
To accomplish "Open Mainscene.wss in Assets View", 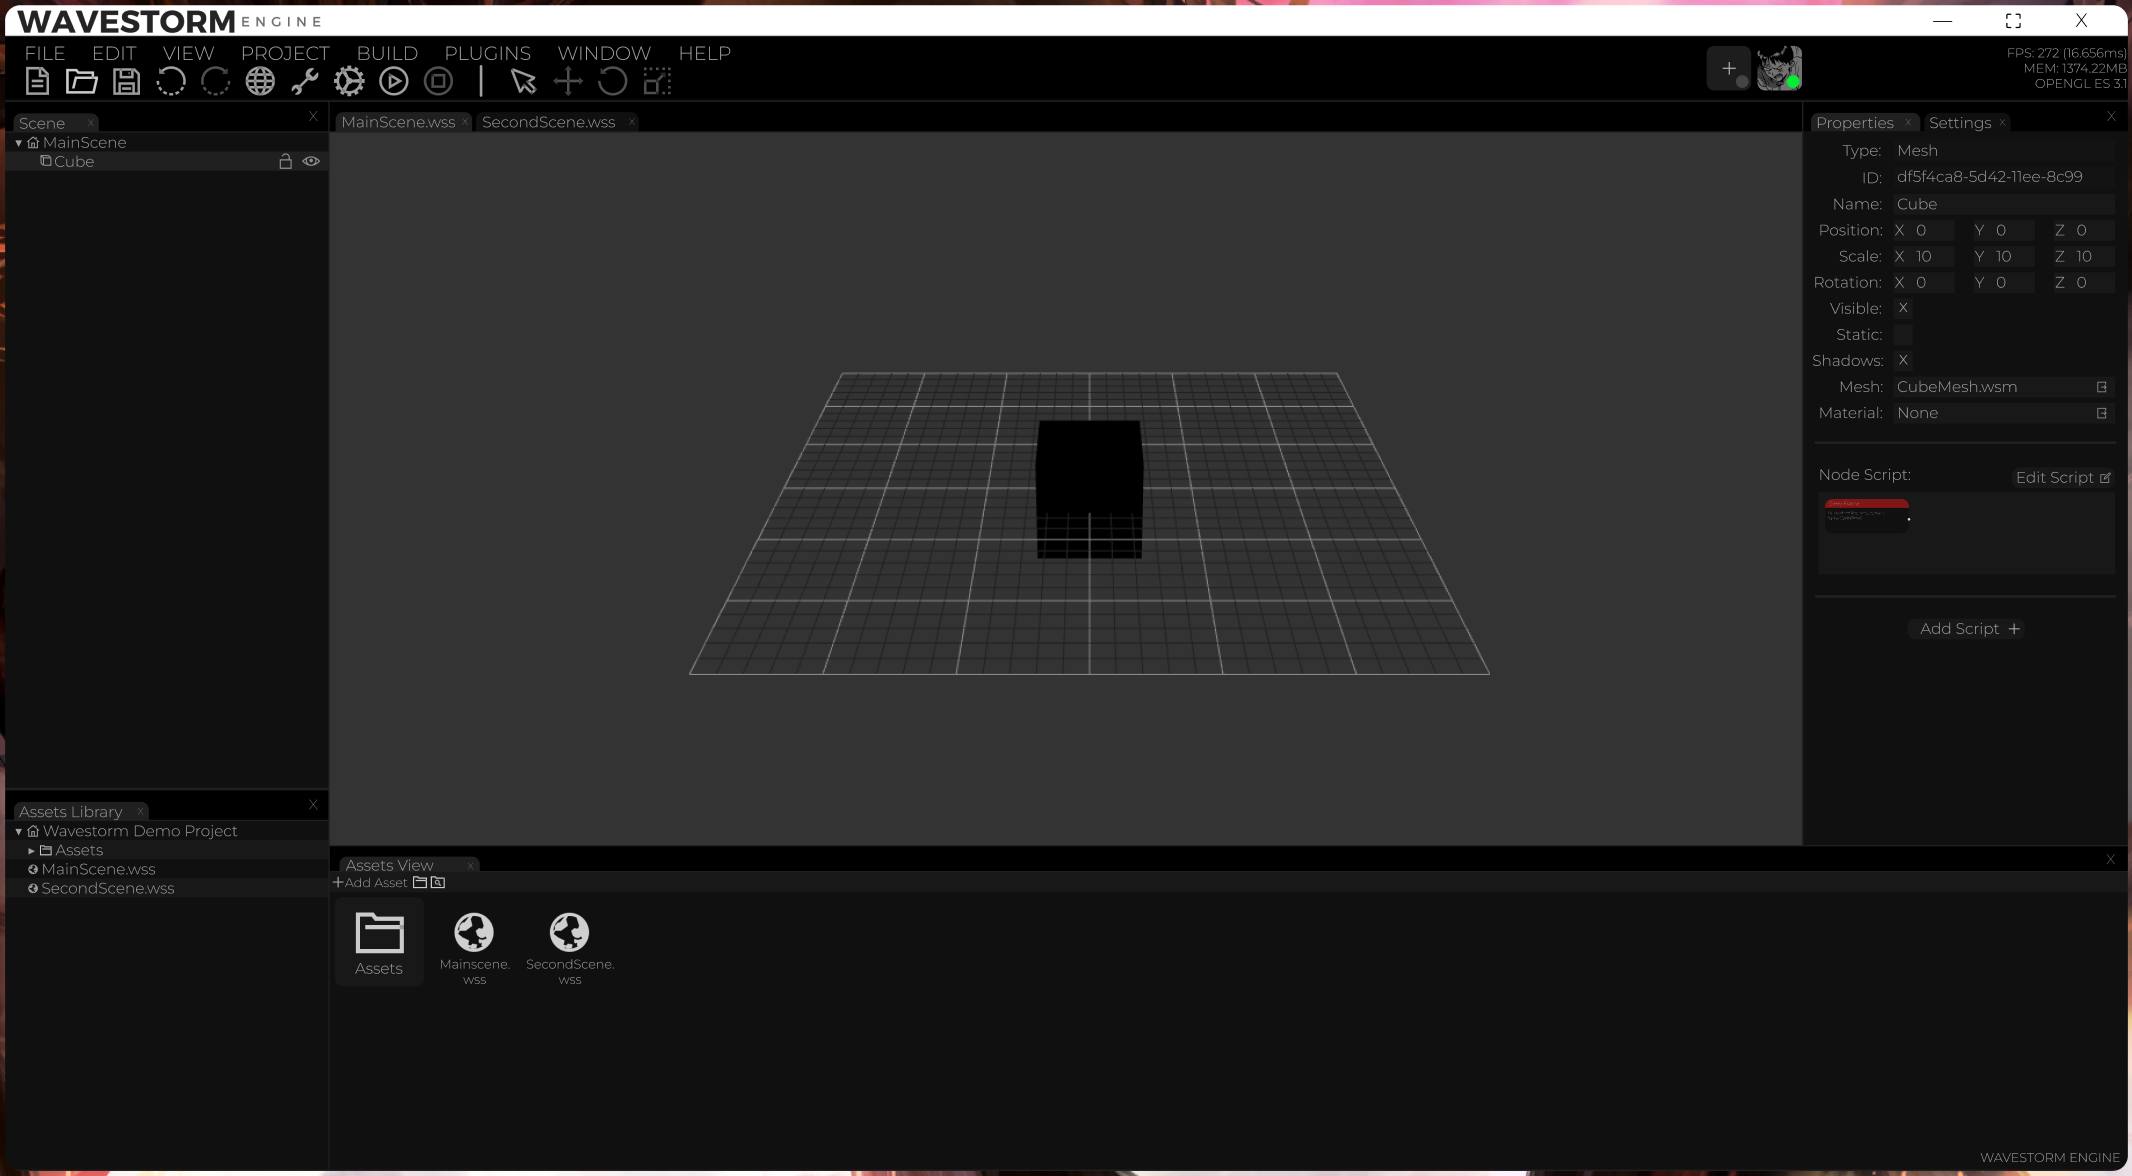I will point(474,948).
